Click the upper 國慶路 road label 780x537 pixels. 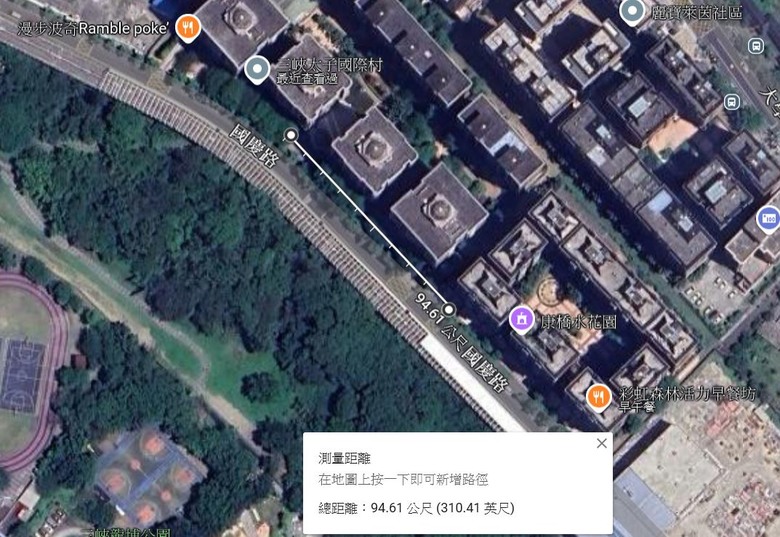click(255, 146)
